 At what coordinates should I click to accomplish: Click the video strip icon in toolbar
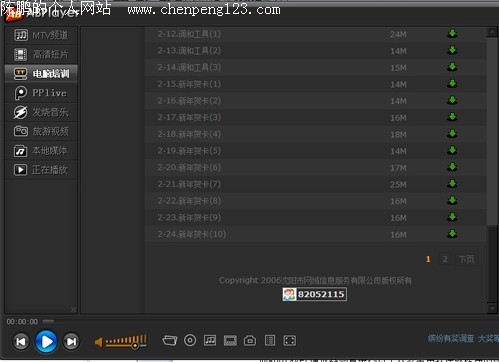(230, 341)
